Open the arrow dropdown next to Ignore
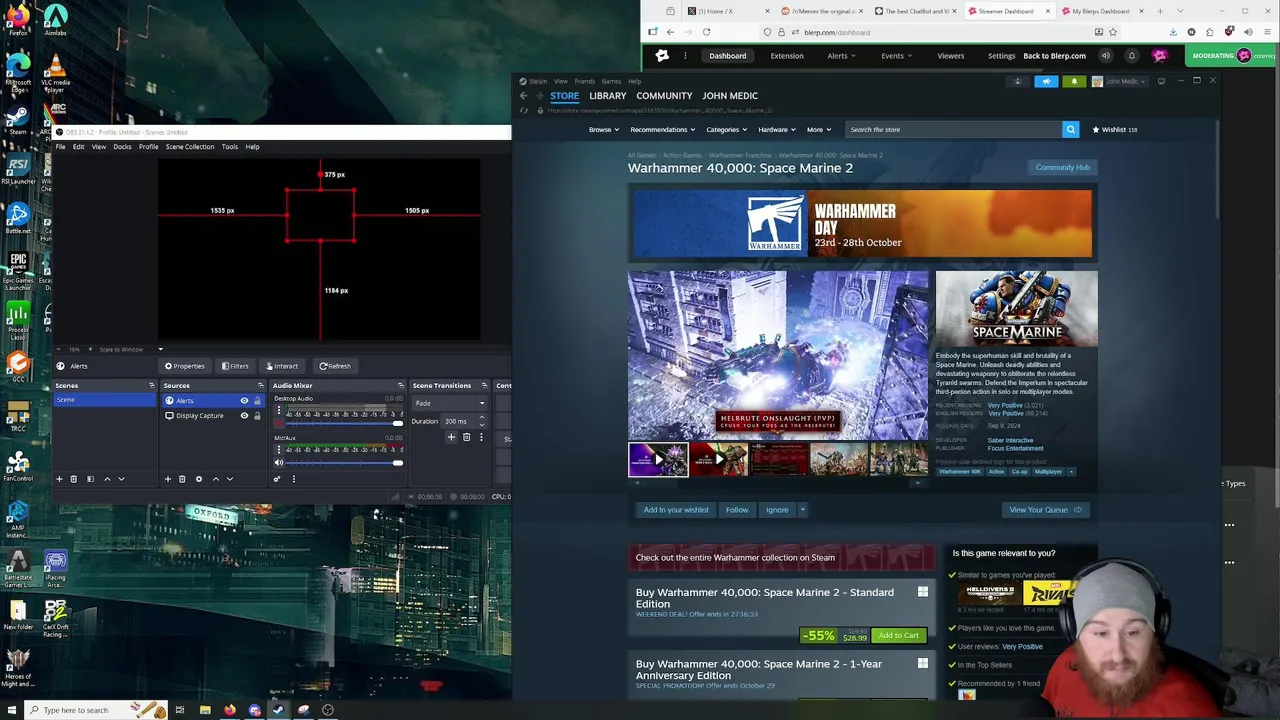The width and height of the screenshot is (1280, 720). 802,510
